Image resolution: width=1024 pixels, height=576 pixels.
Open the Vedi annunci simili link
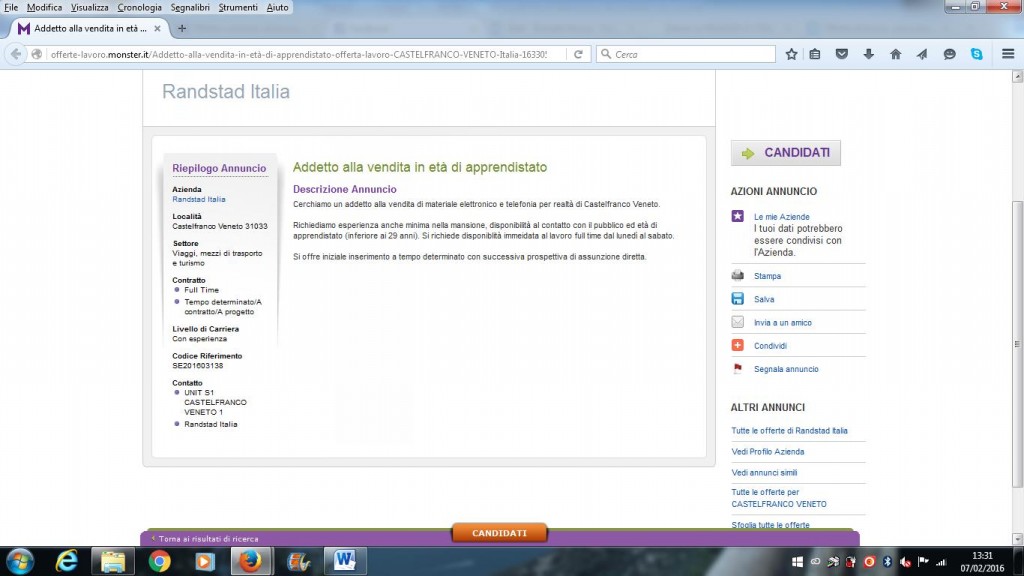pyautogui.click(x=764, y=473)
